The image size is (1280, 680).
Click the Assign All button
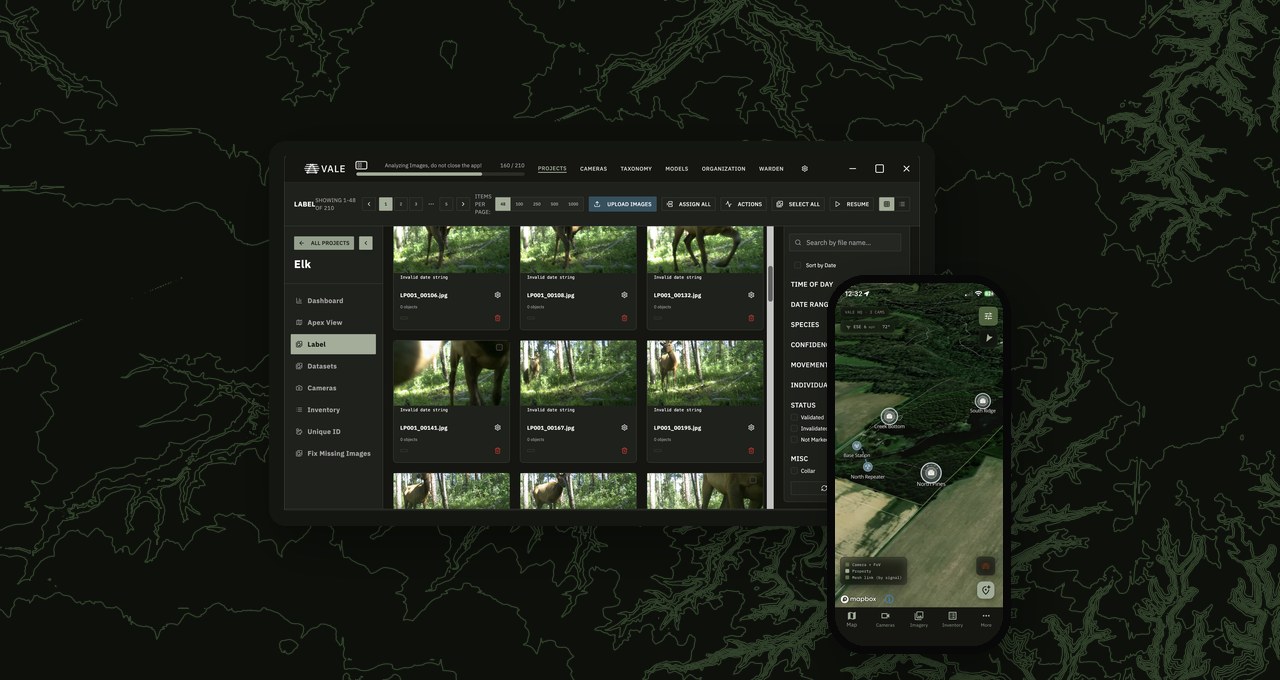point(689,204)
